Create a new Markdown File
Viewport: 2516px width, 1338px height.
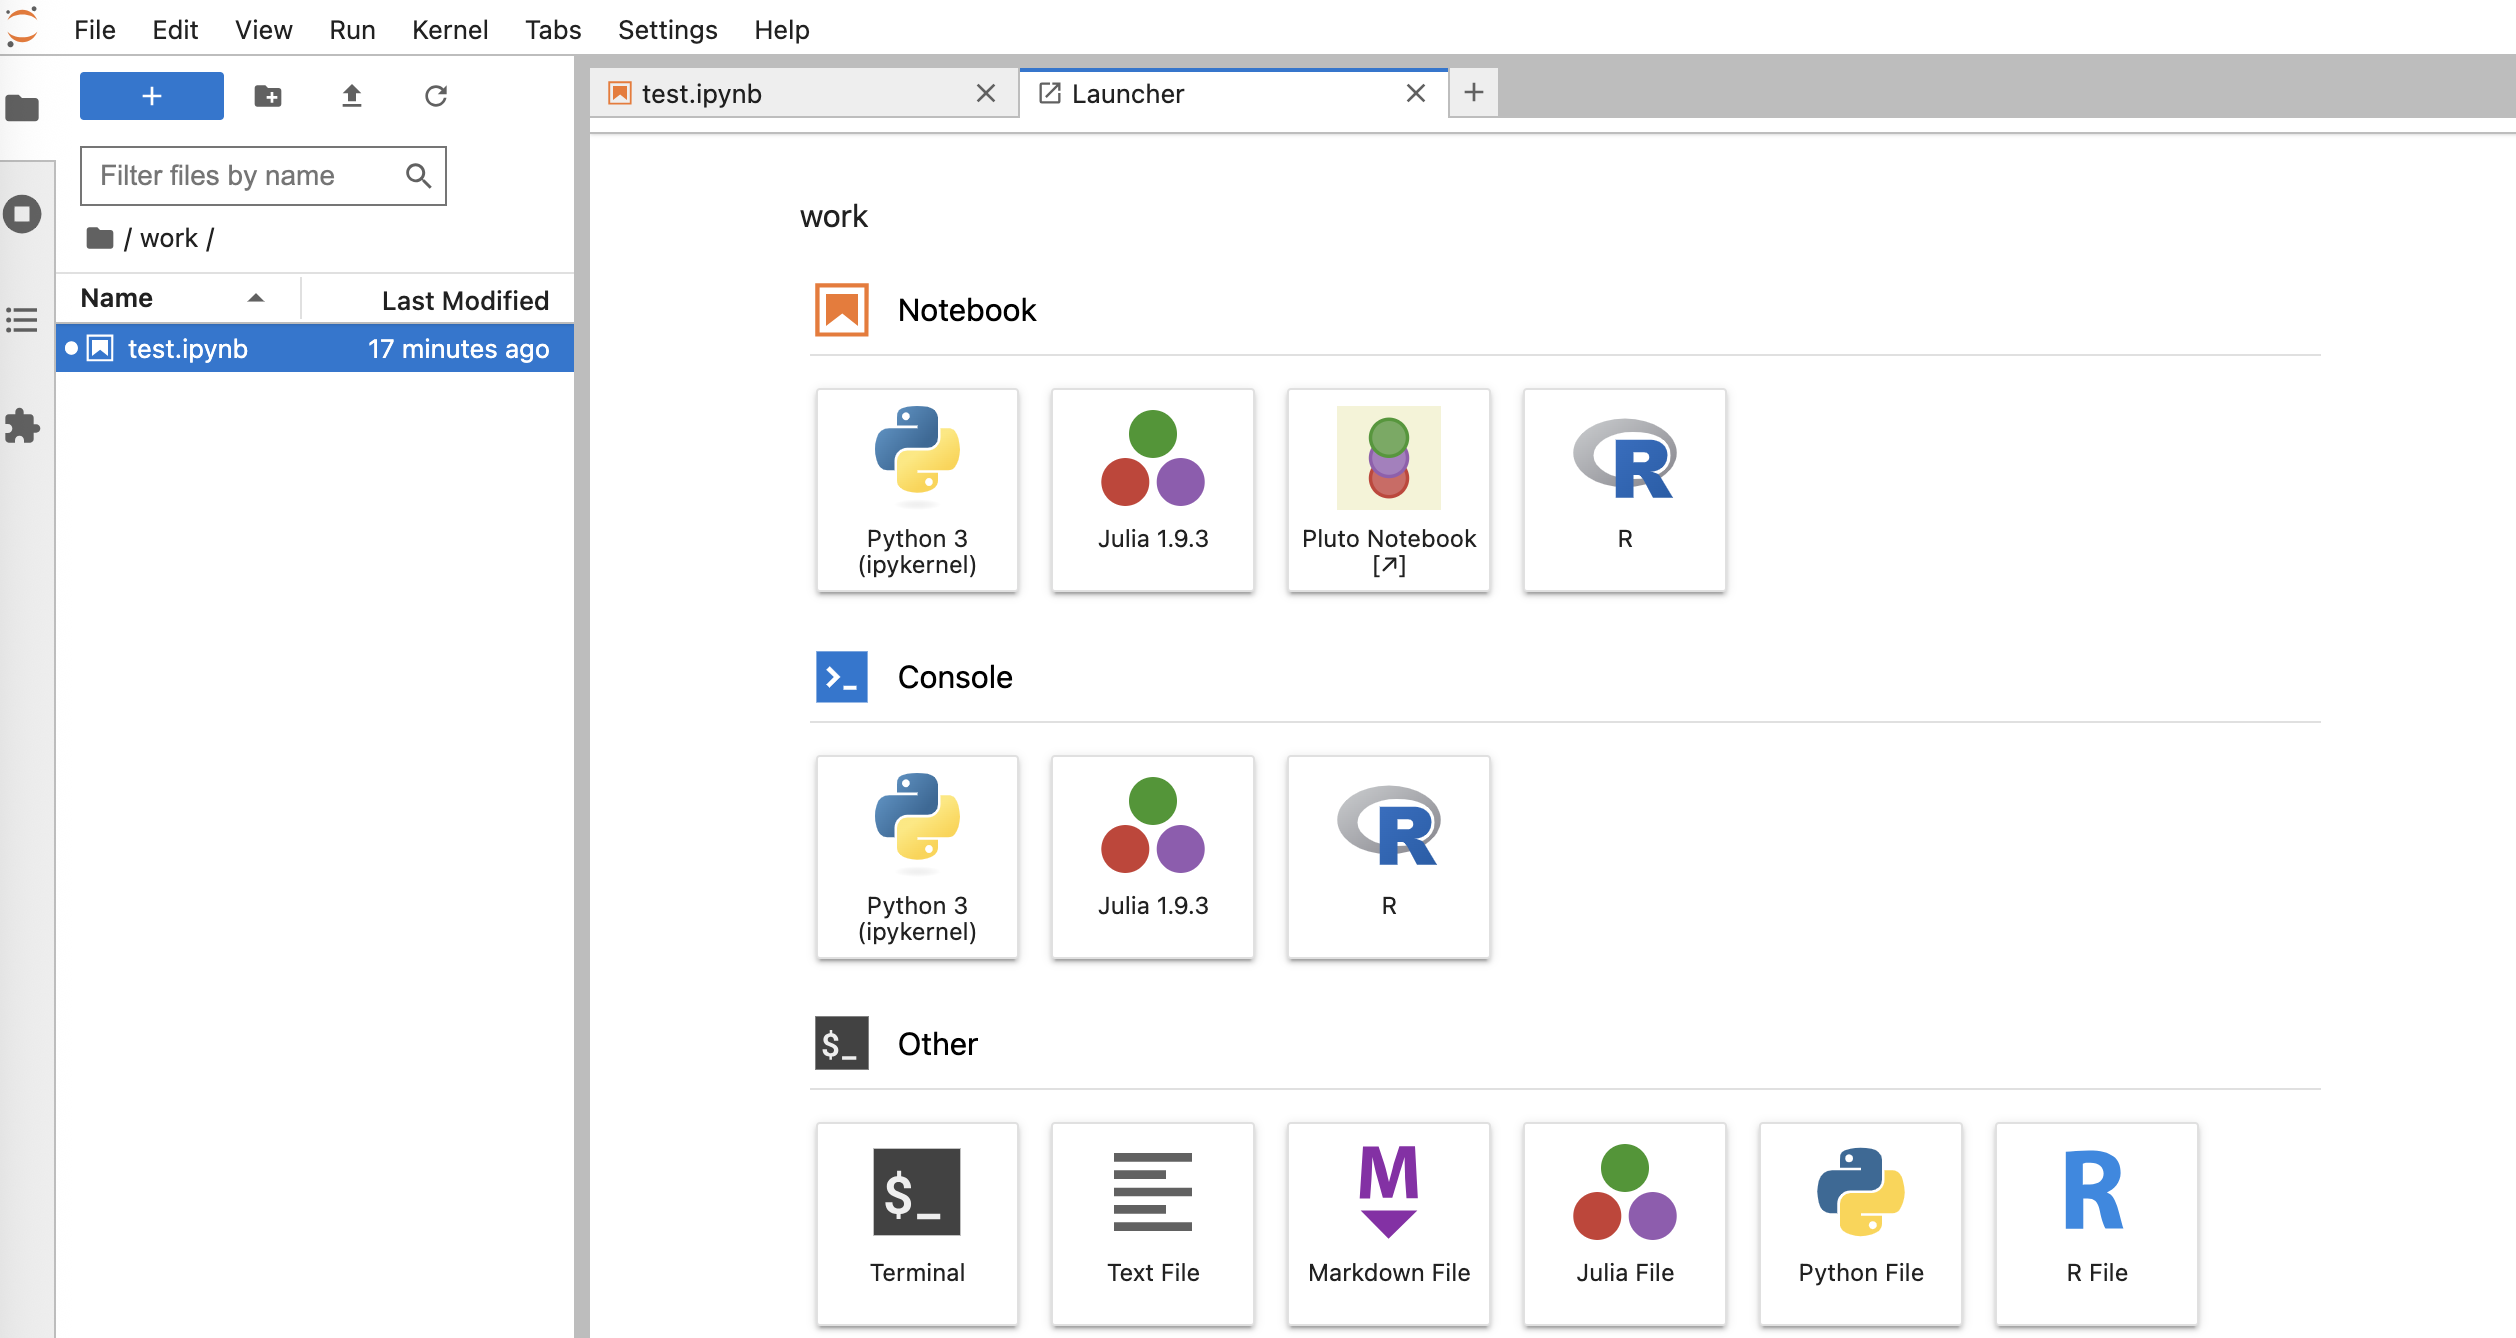coord(1388,1223)
